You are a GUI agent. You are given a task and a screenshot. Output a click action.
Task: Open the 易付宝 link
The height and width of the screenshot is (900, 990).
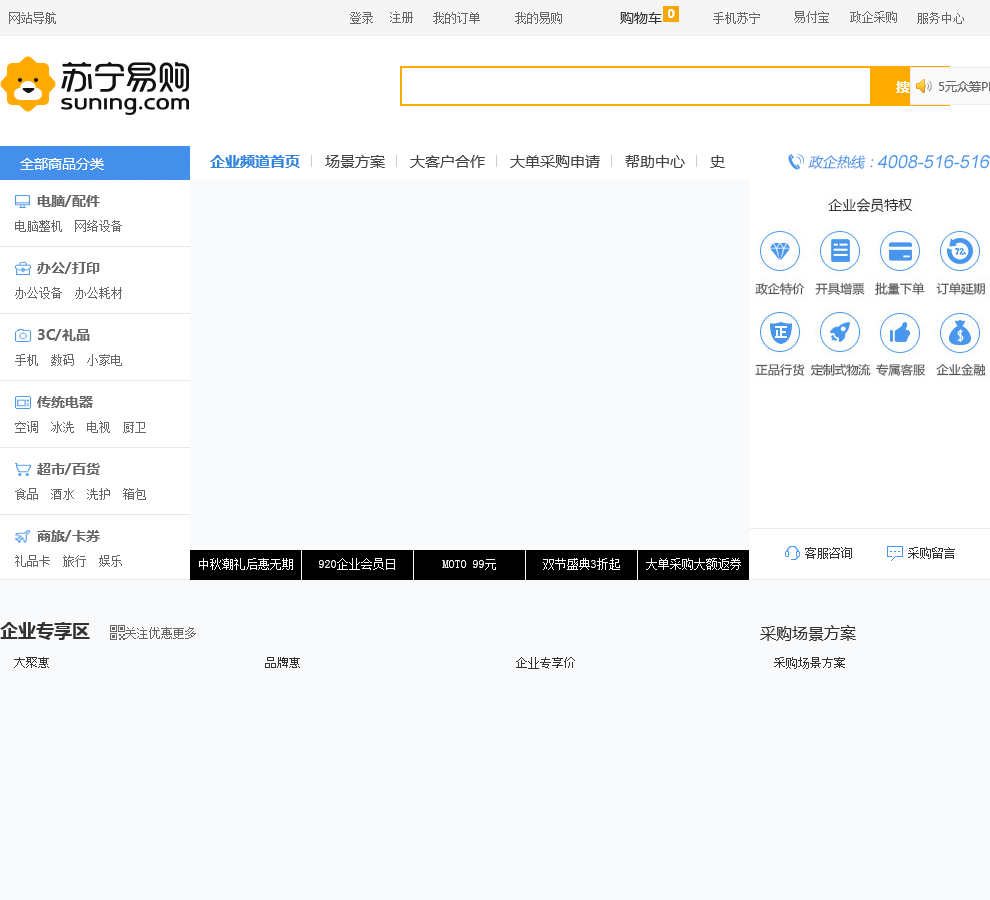pyautogui.click(x=811, y=18)
